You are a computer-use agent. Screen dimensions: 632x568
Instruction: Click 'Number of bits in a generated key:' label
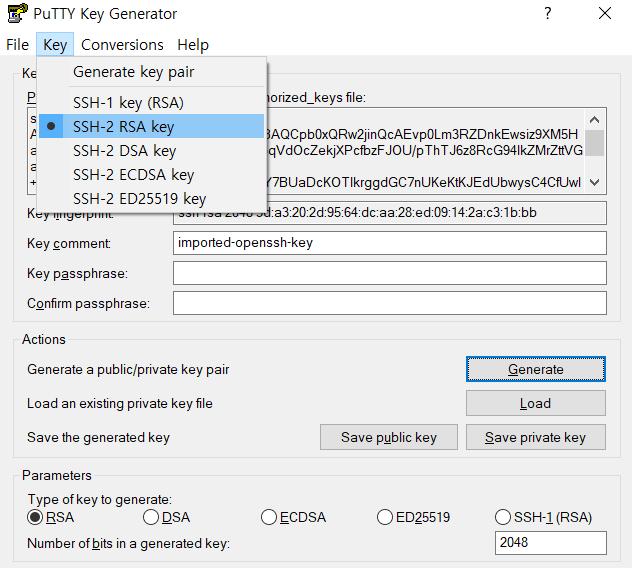(128, 543)
